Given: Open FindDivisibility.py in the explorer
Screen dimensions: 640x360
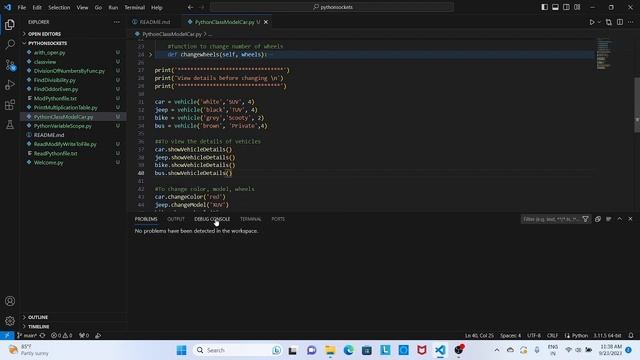Looking at the screenshot, I should click(55, 80).
